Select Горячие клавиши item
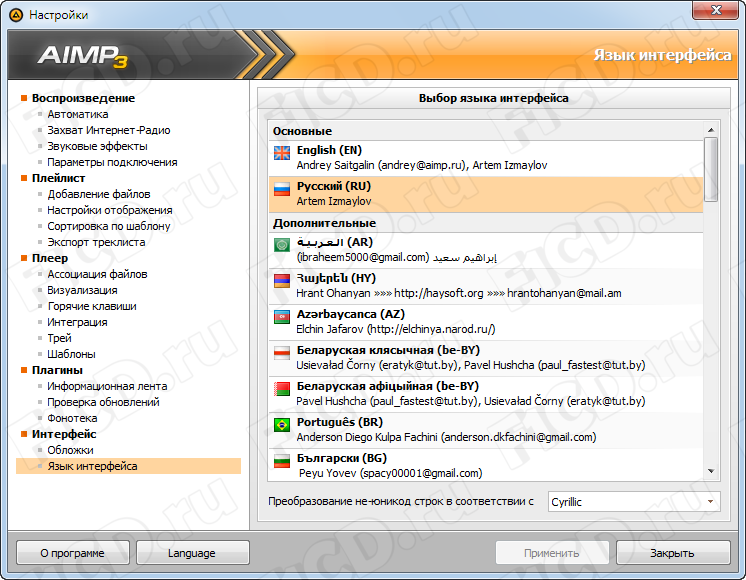 [92, 306]
